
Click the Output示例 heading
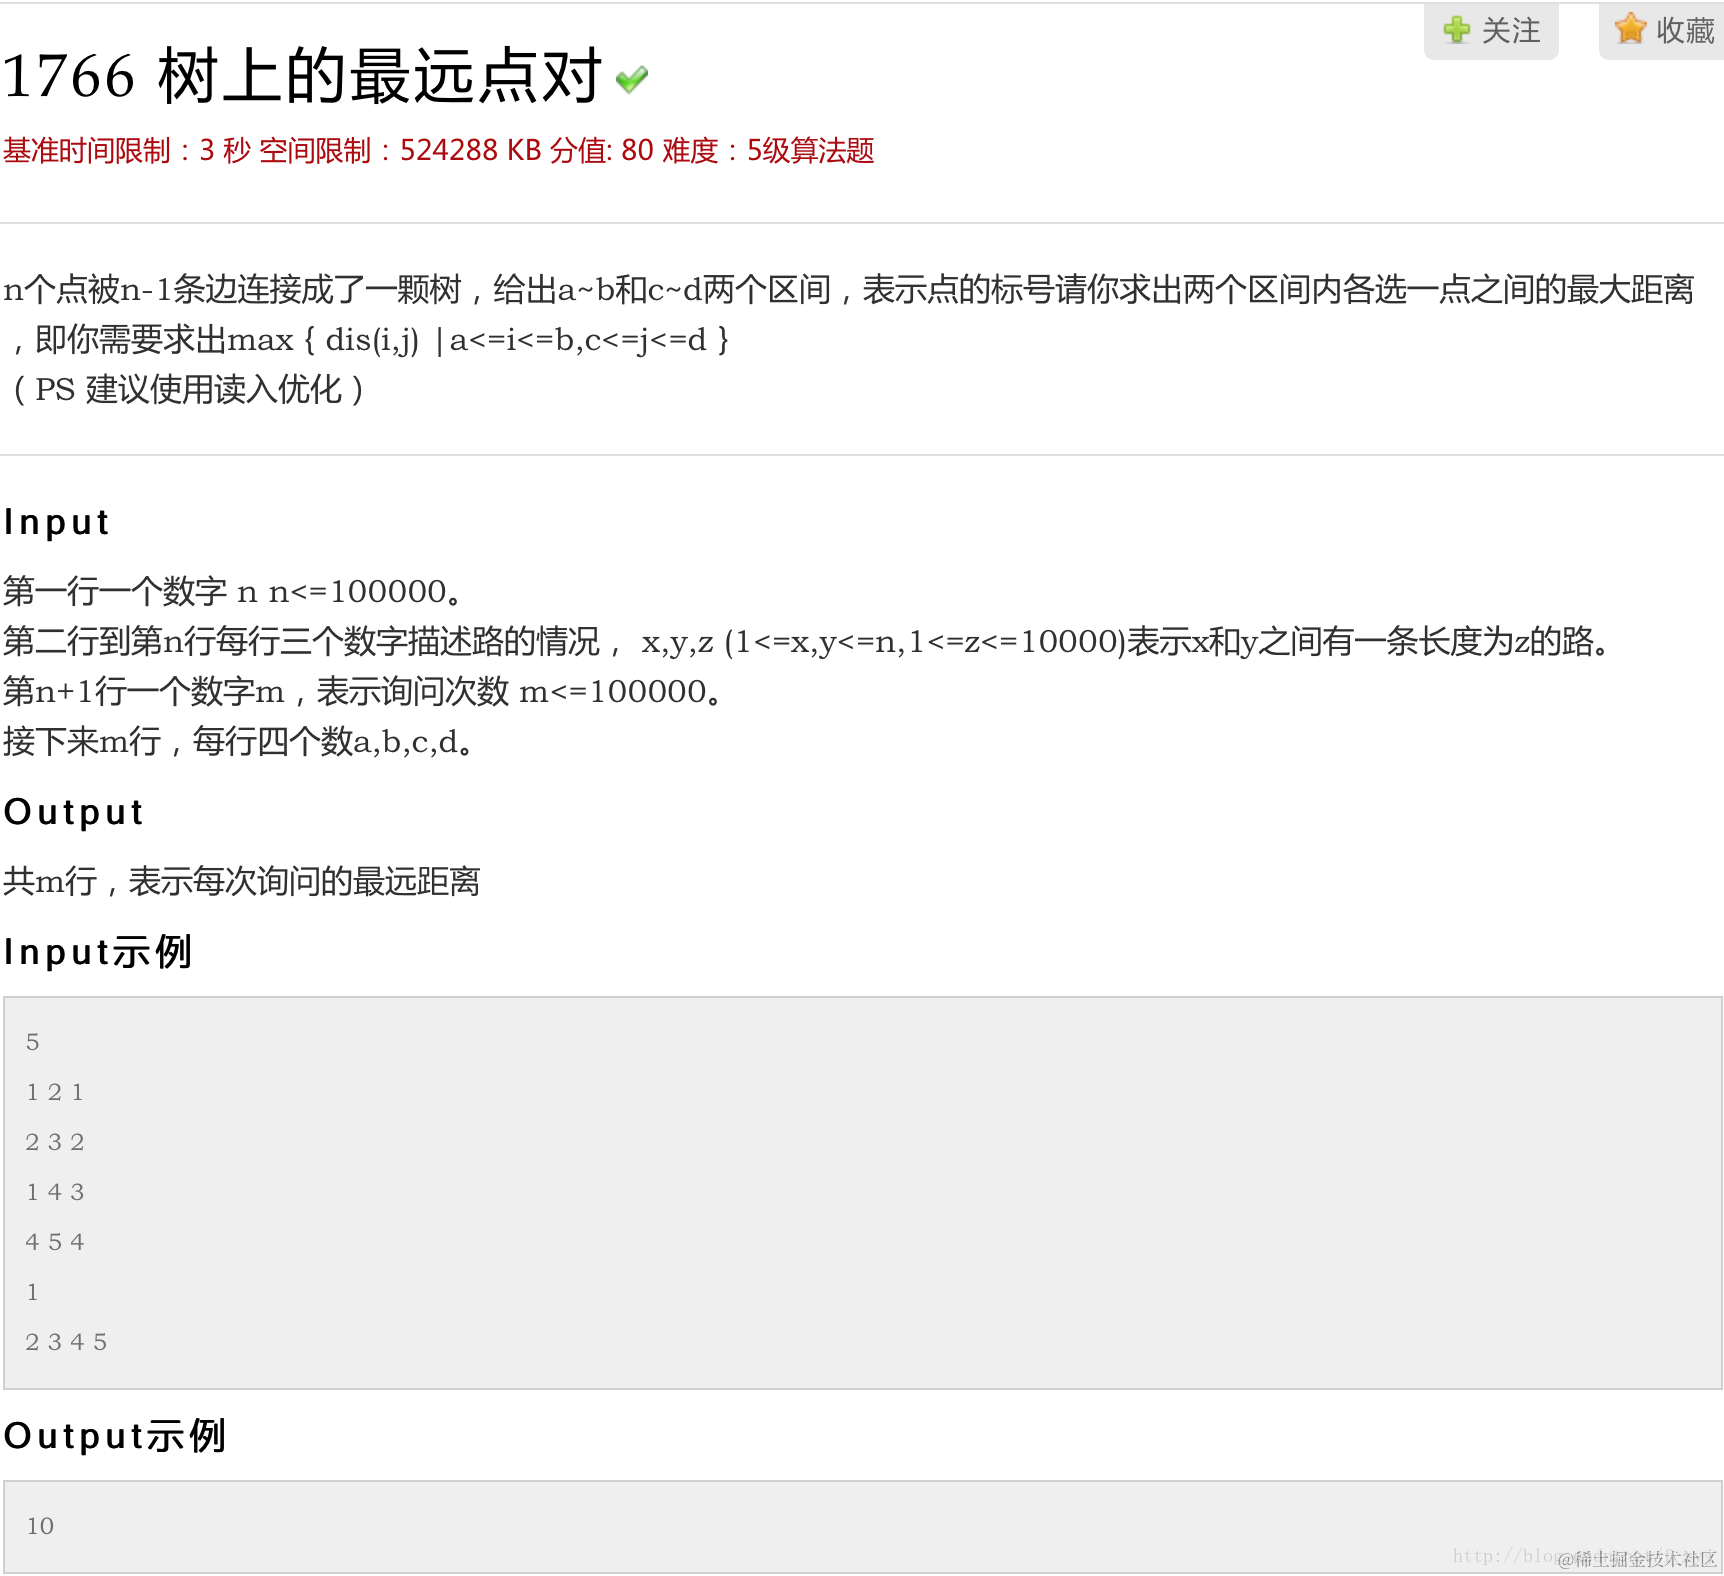click(115, 1436)
